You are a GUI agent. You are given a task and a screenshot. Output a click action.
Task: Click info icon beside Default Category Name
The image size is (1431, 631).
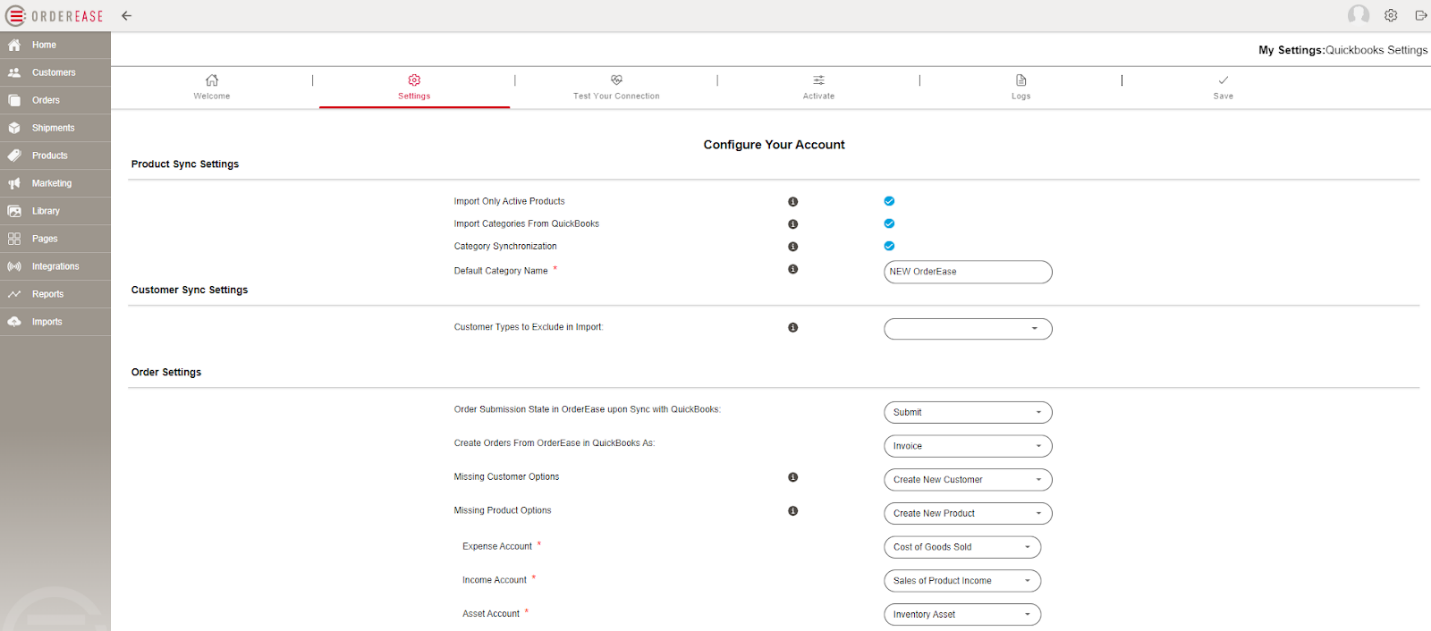793,269
